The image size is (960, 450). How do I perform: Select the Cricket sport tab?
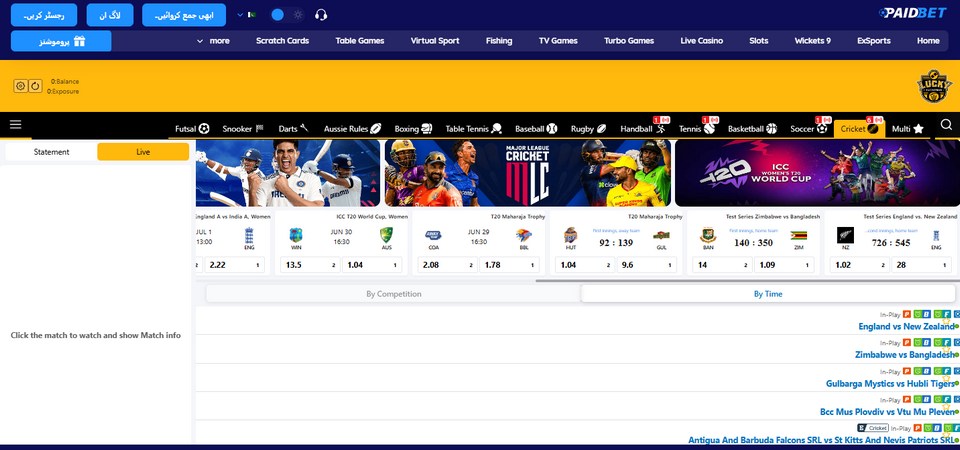(x=859, y=129)
